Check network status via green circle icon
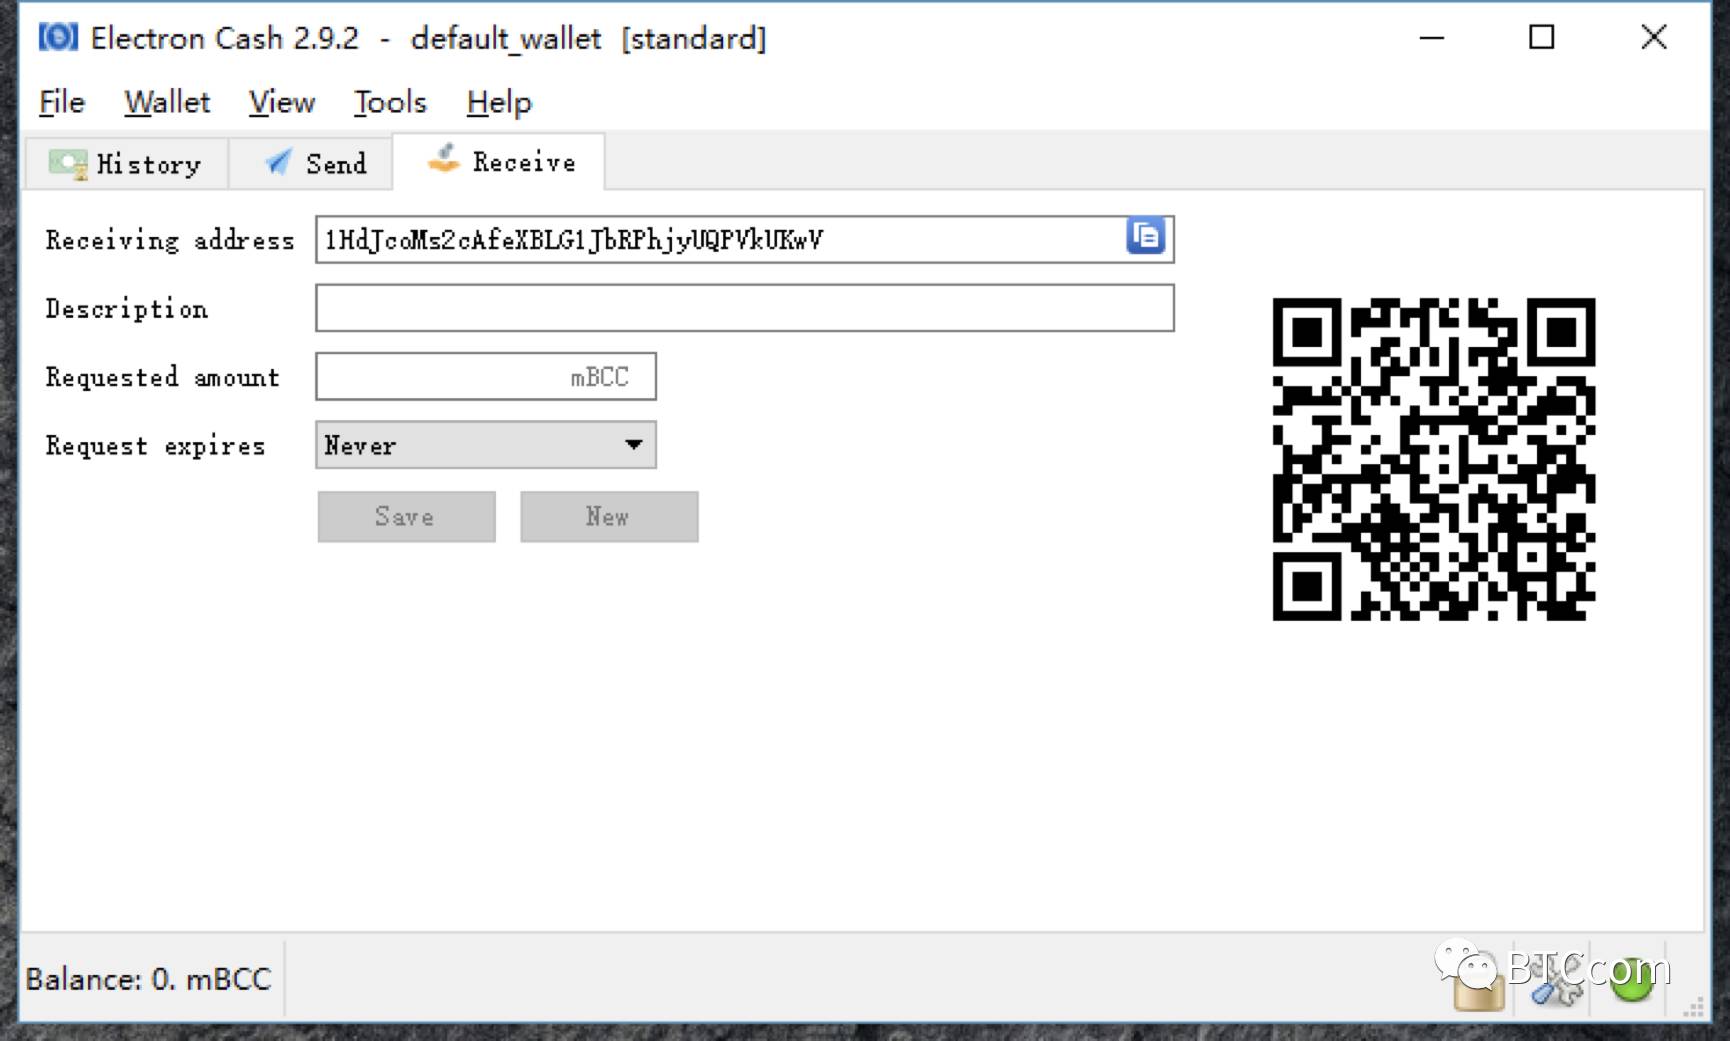1730x1041 pixels. point(1632,980)
